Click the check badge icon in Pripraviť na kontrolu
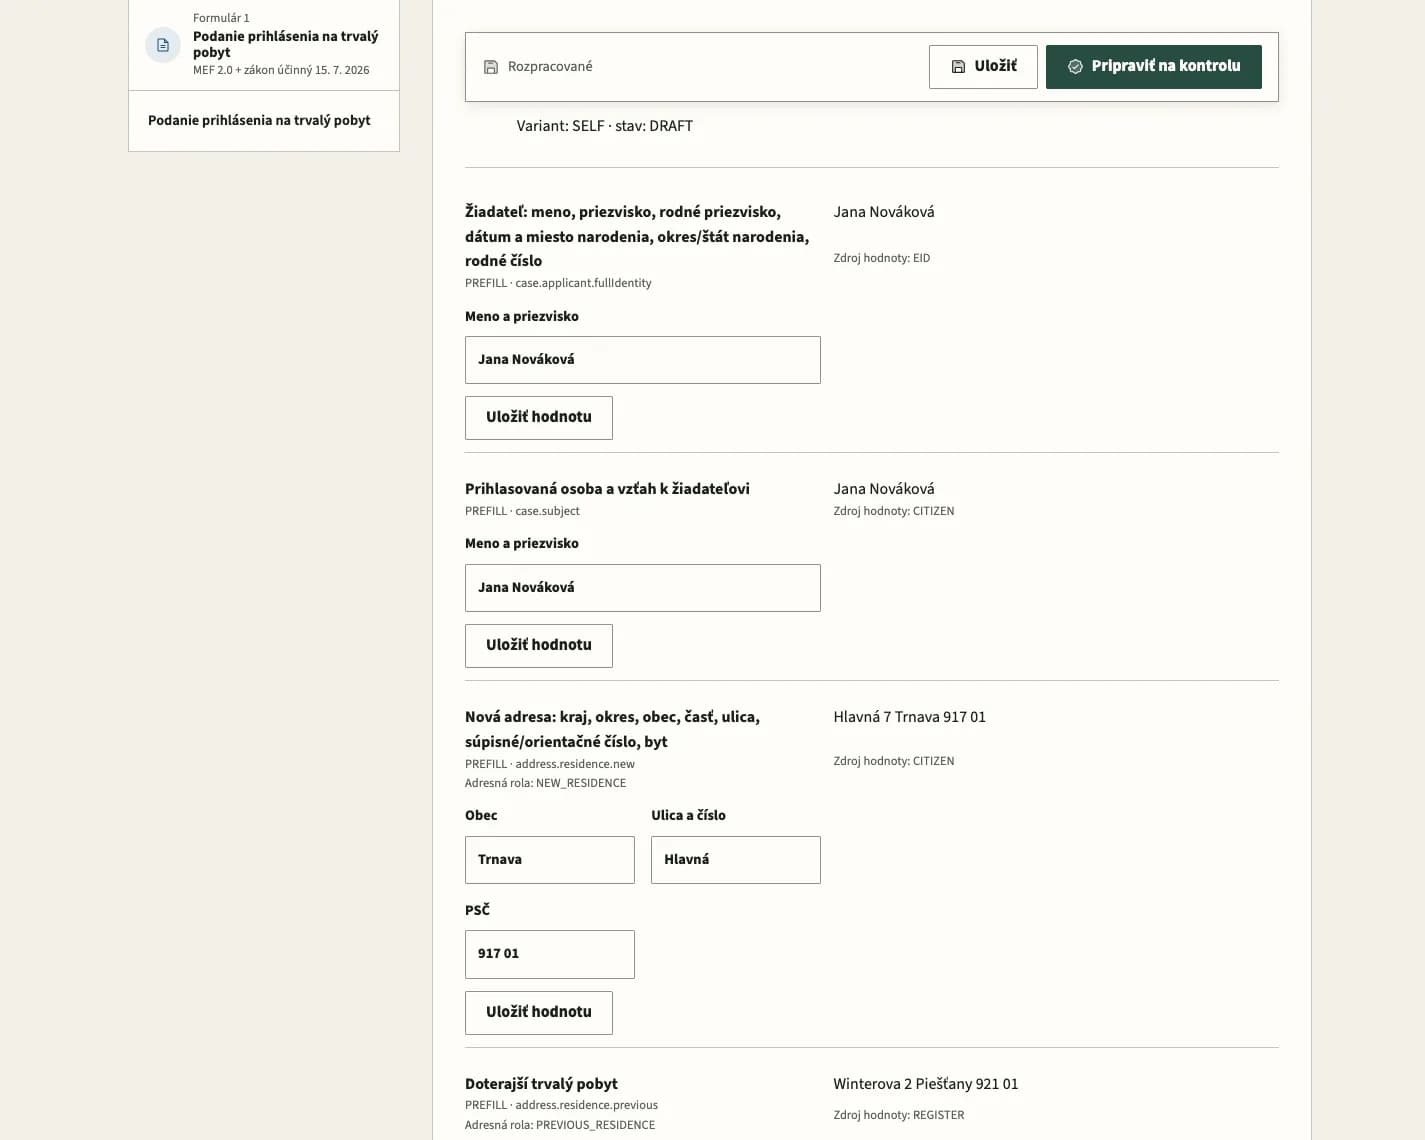 1075,66
